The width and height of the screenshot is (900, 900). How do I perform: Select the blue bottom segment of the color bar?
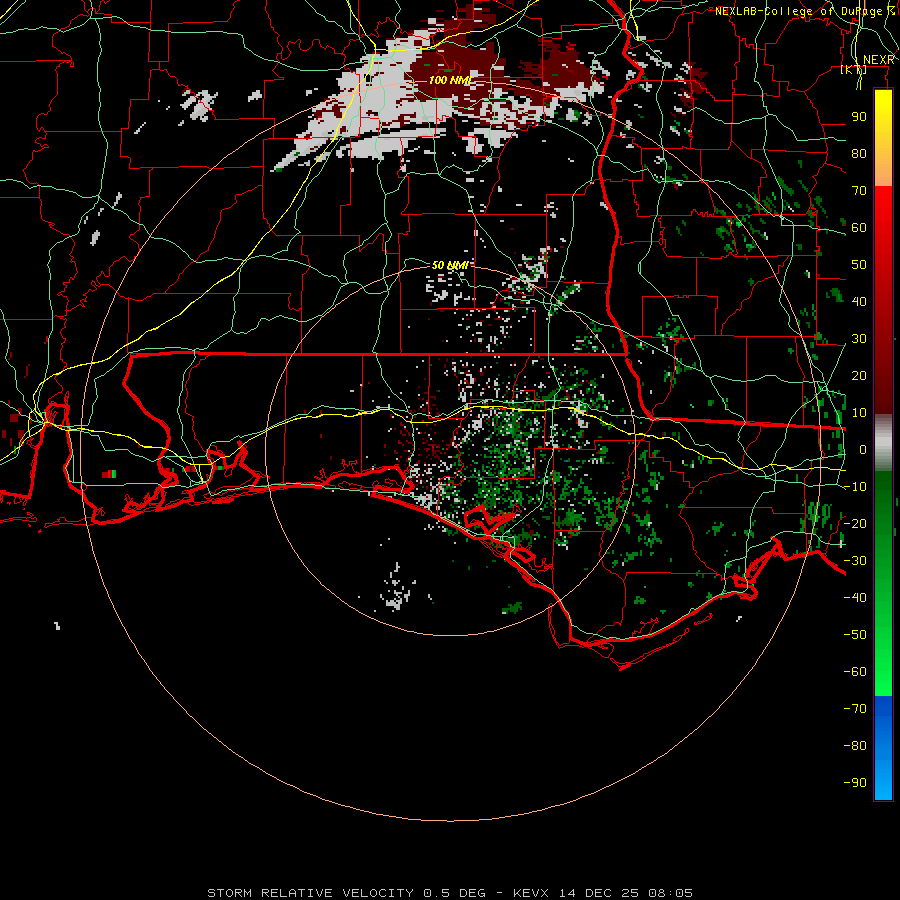tap(883, 748)
